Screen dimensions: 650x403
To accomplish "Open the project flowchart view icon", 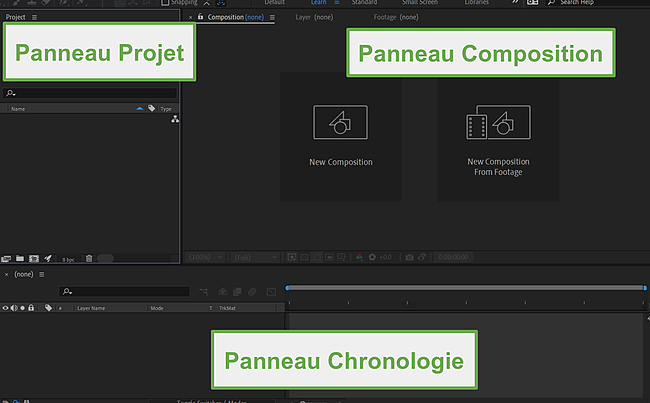I will 175,119.
